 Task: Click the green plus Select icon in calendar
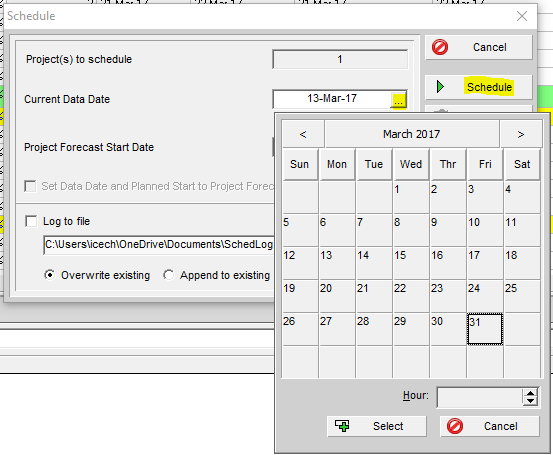click(342, 426)
